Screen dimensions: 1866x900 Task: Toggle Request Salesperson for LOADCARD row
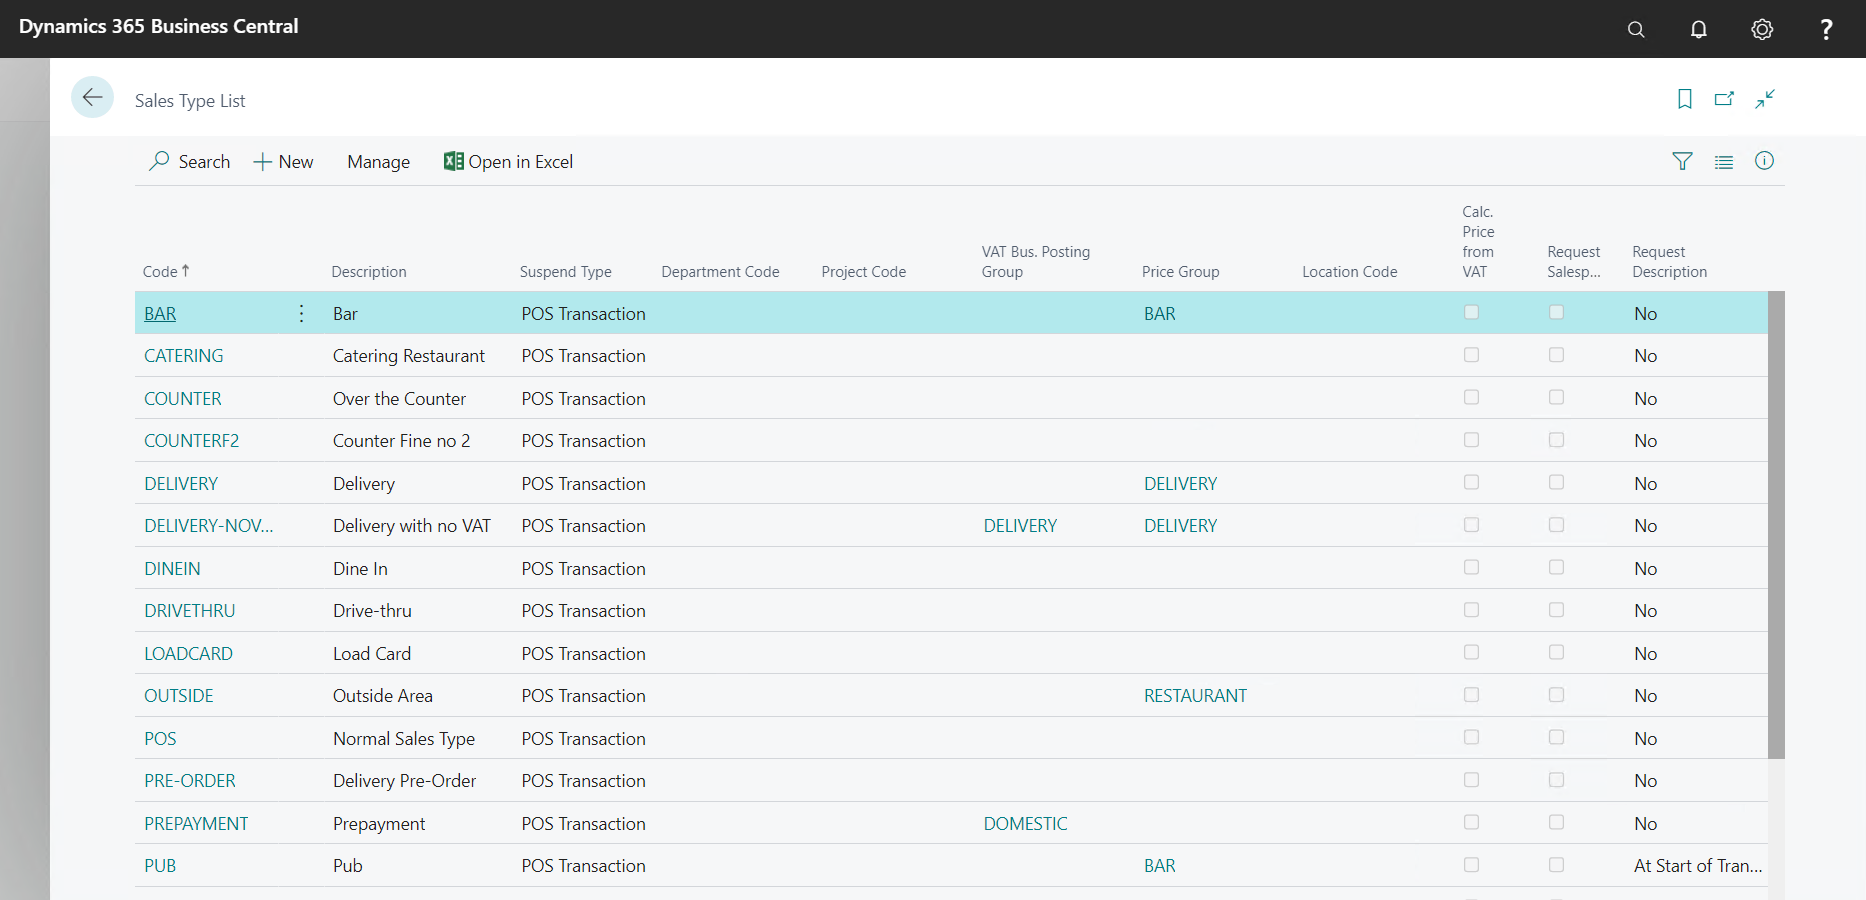coord(1556,652)
